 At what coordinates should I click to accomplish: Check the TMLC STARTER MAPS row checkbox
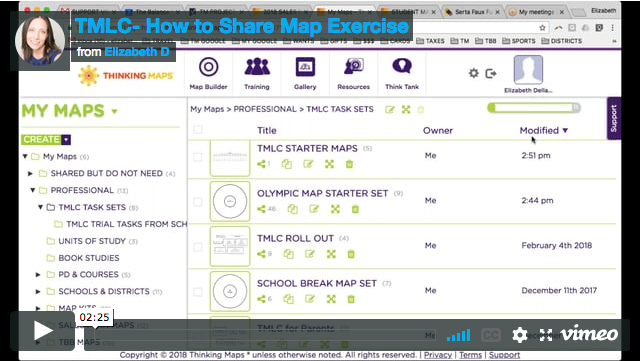click(x=198, y=157)
